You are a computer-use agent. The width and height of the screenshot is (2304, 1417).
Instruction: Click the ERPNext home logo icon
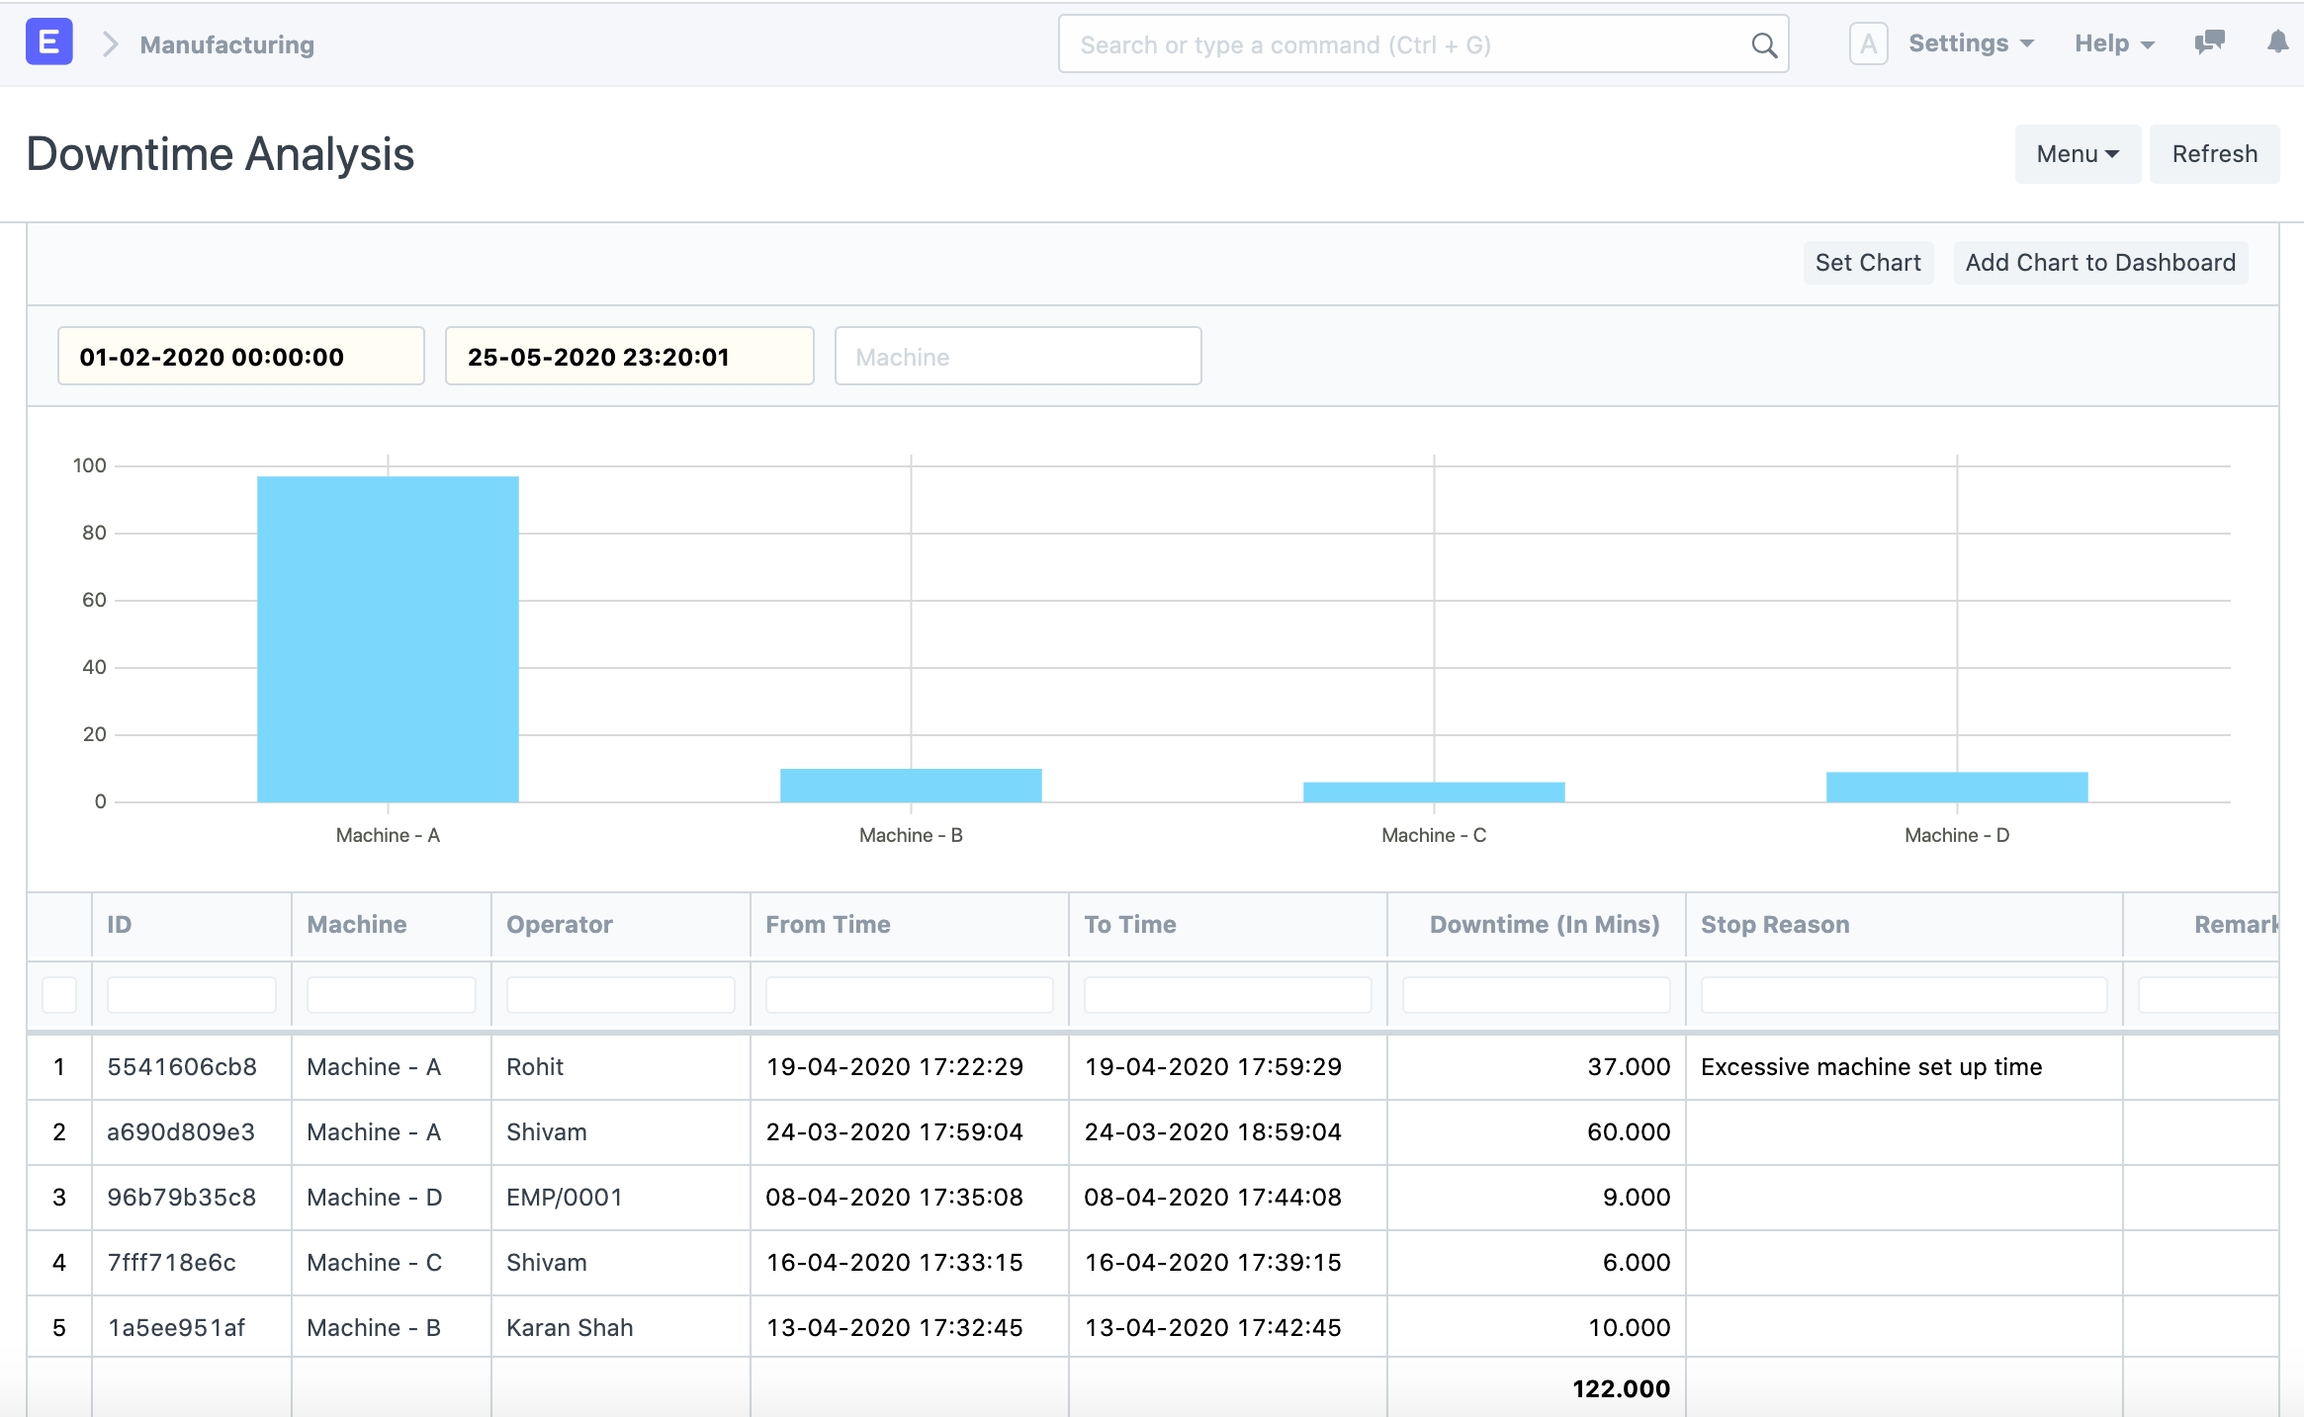(48, 43)
